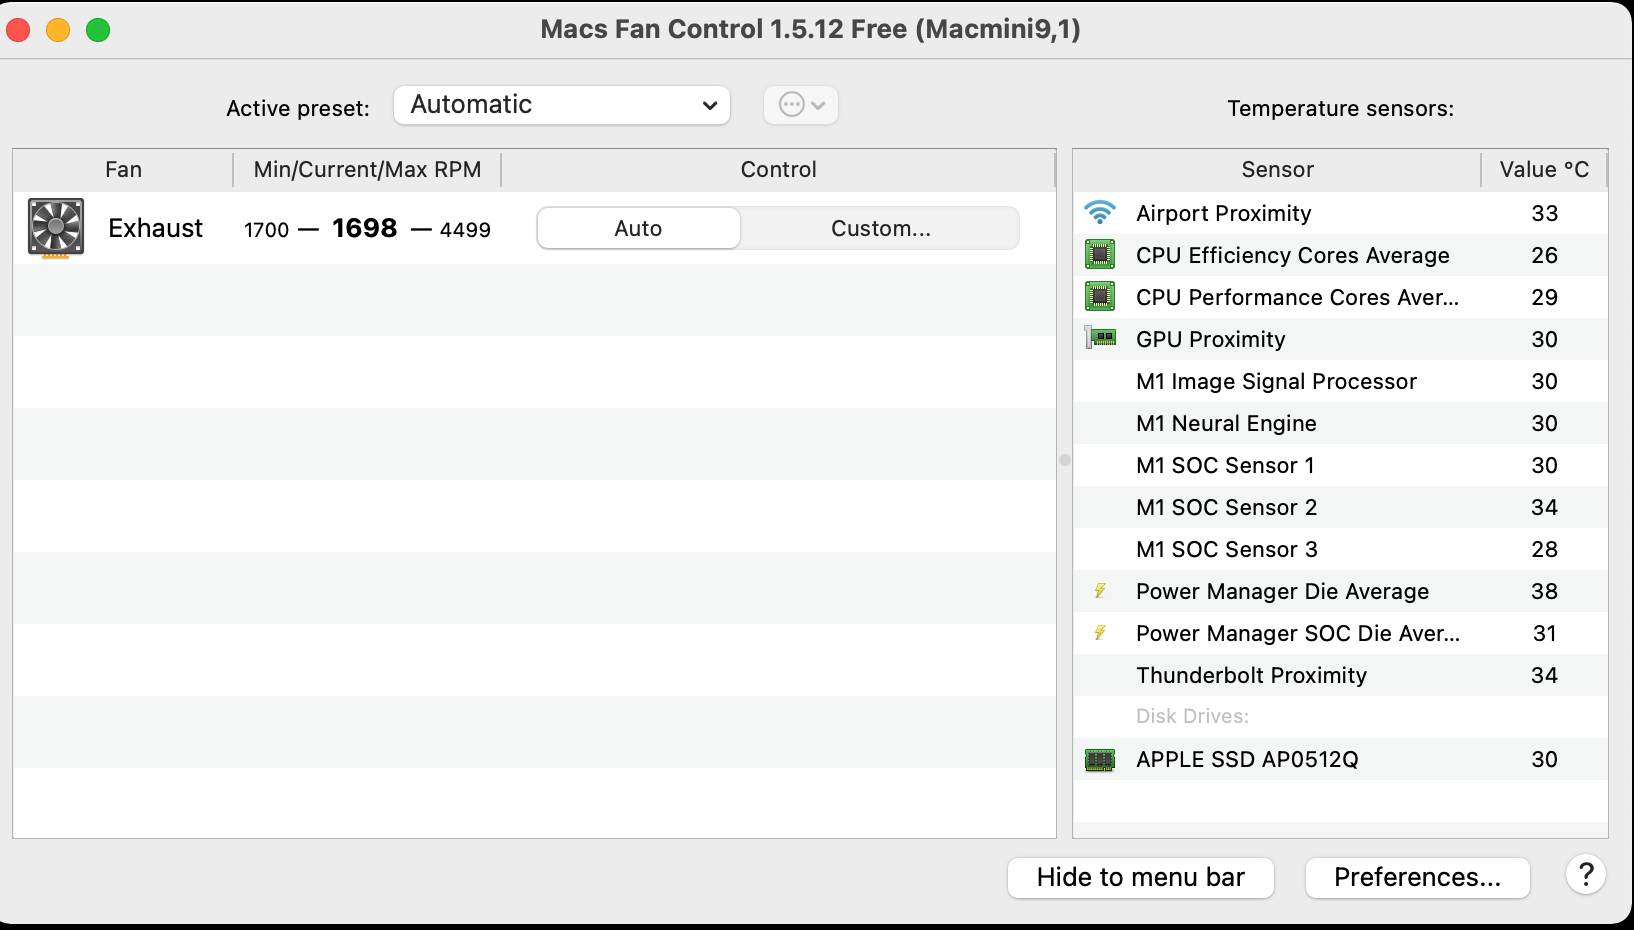Click the Power Manager Die Average value 38
Image resolution: width=1634 pixels, height=930 pixels.
pos(1545,591)
